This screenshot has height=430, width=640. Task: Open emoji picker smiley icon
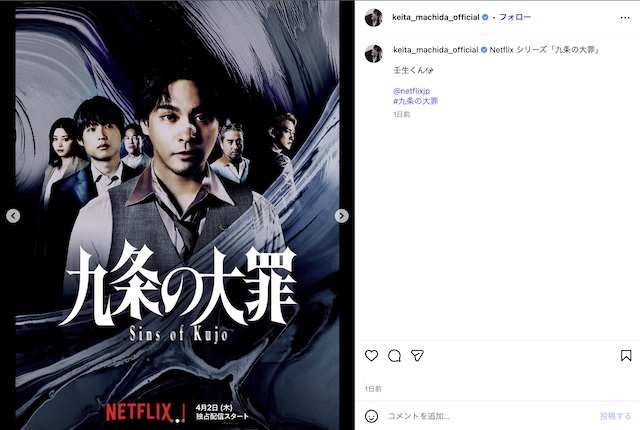click(x=371, y=416)
